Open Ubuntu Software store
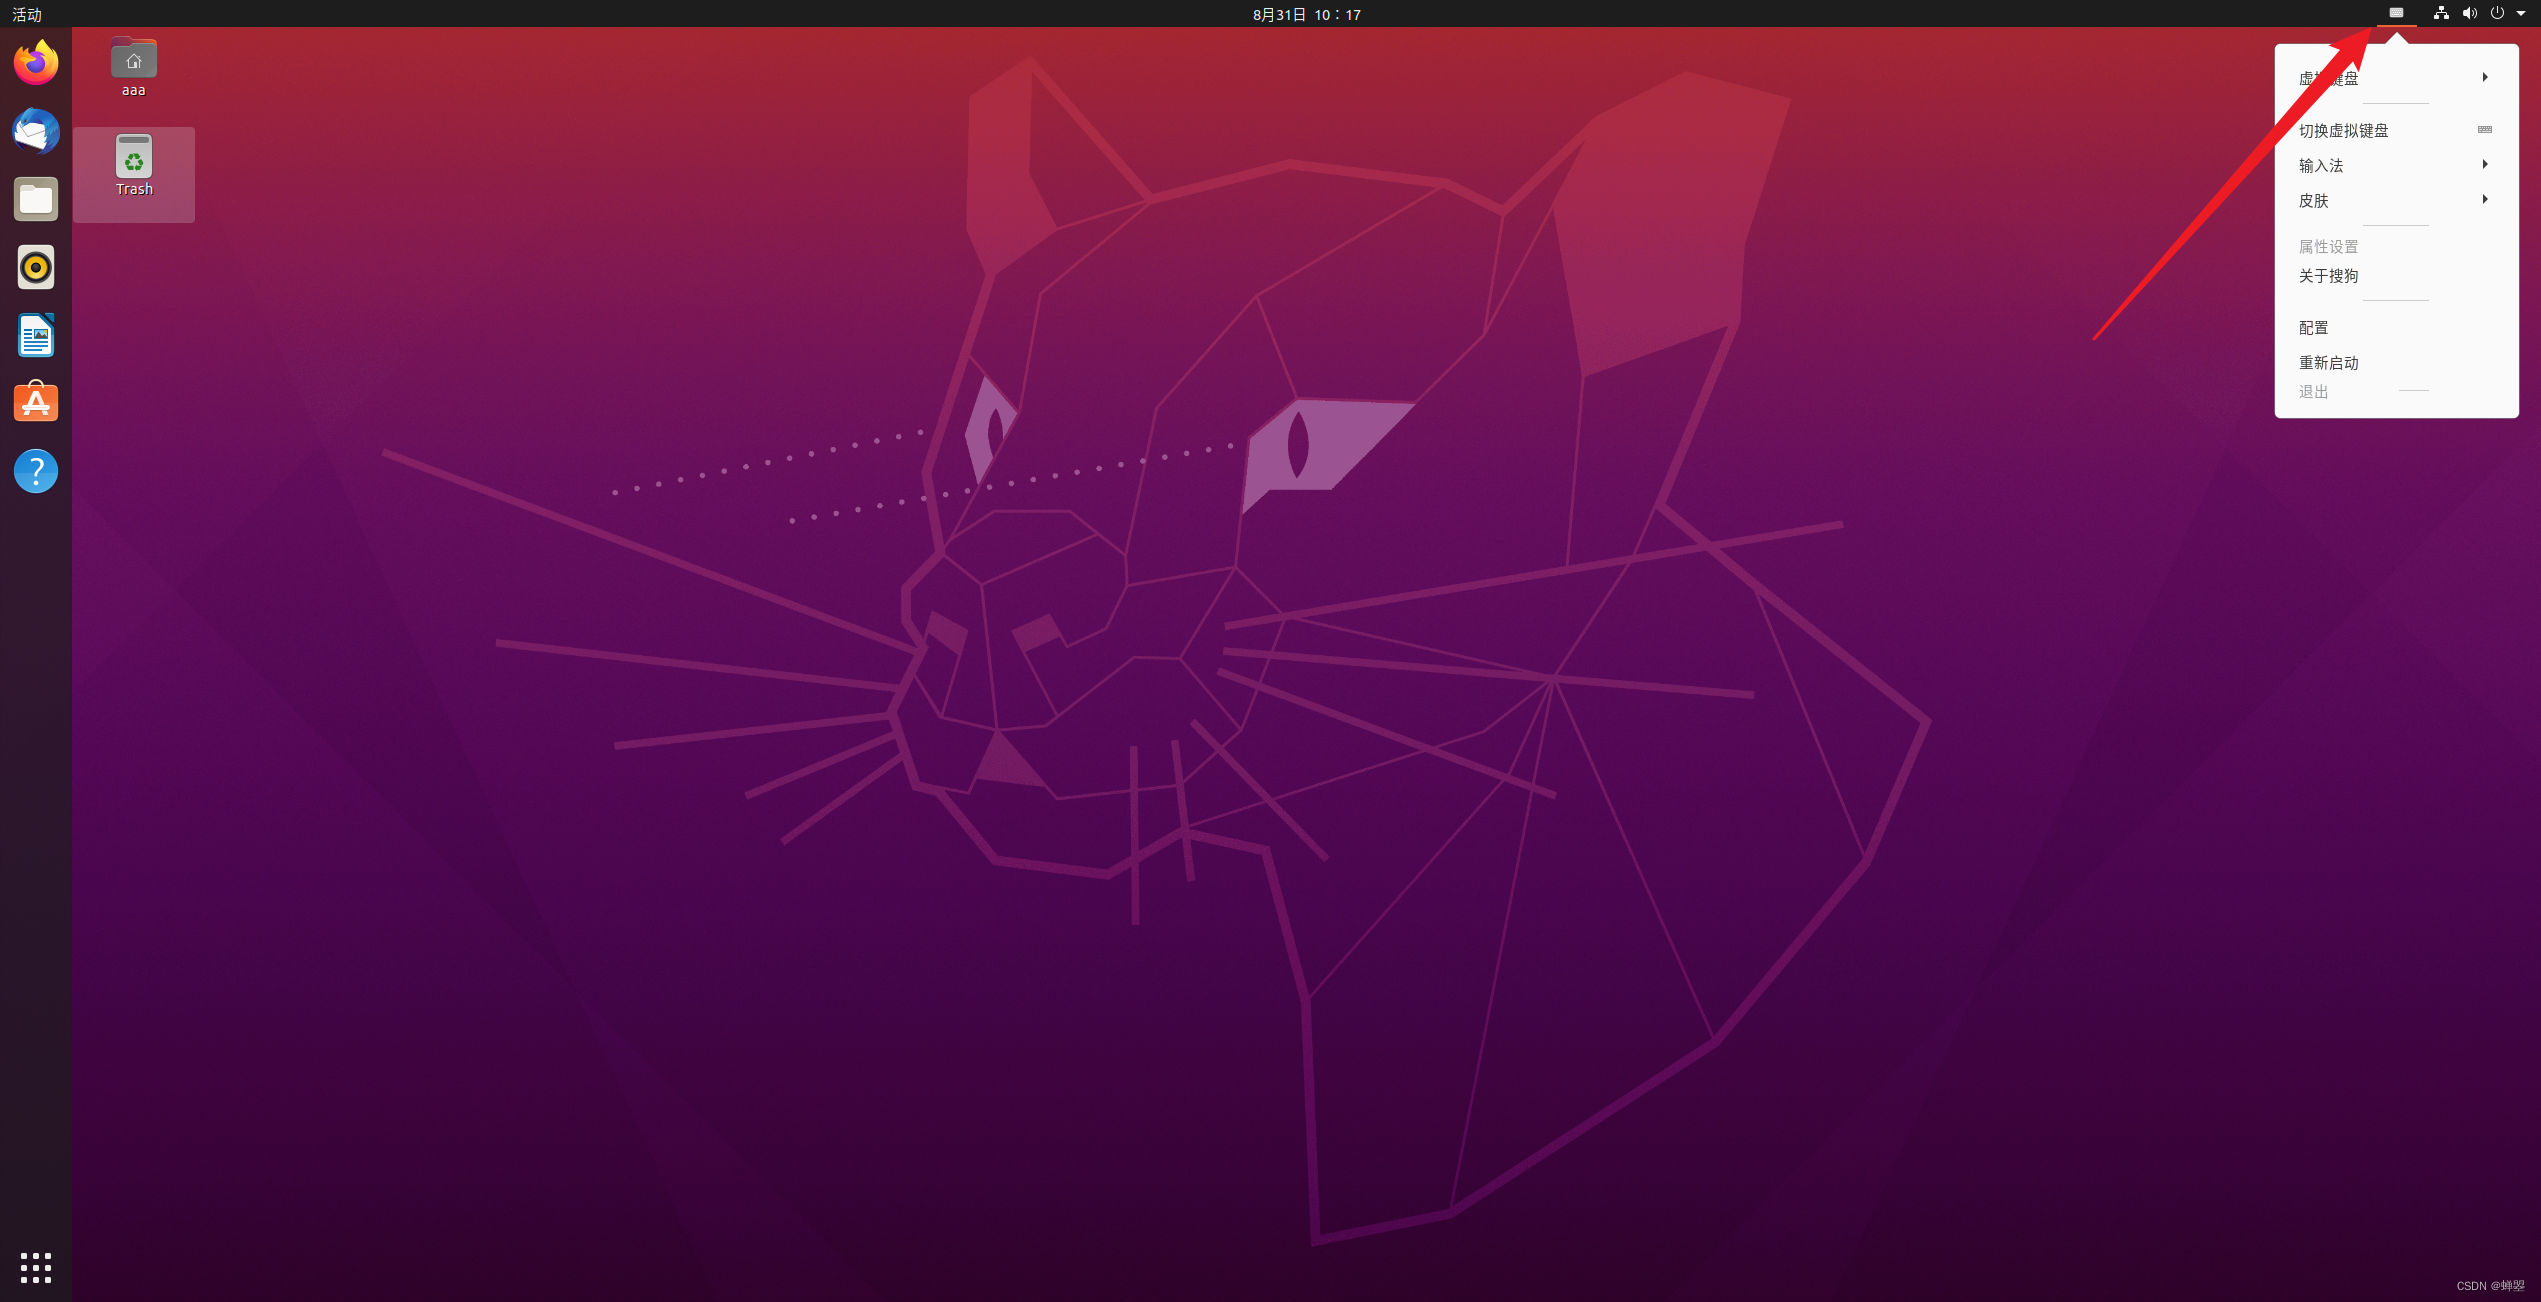This screenshot has height=1302, width=2541. pyautogui.click(x=36, y=403)
